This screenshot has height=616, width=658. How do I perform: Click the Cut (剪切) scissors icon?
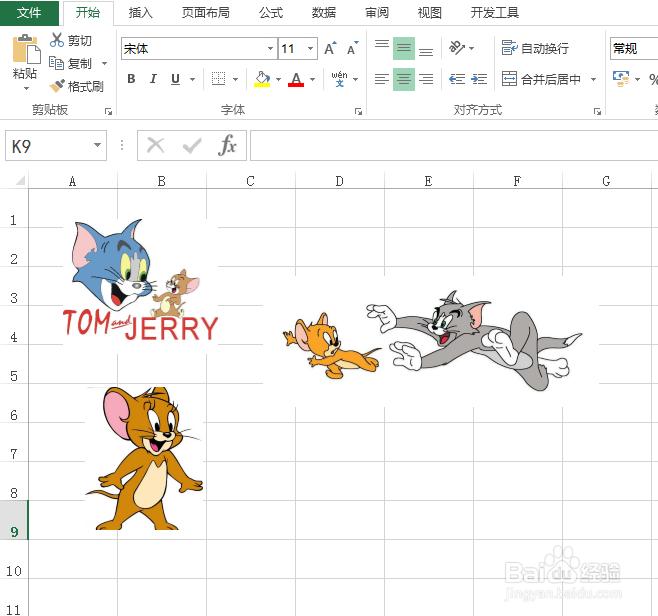[57, 40]
